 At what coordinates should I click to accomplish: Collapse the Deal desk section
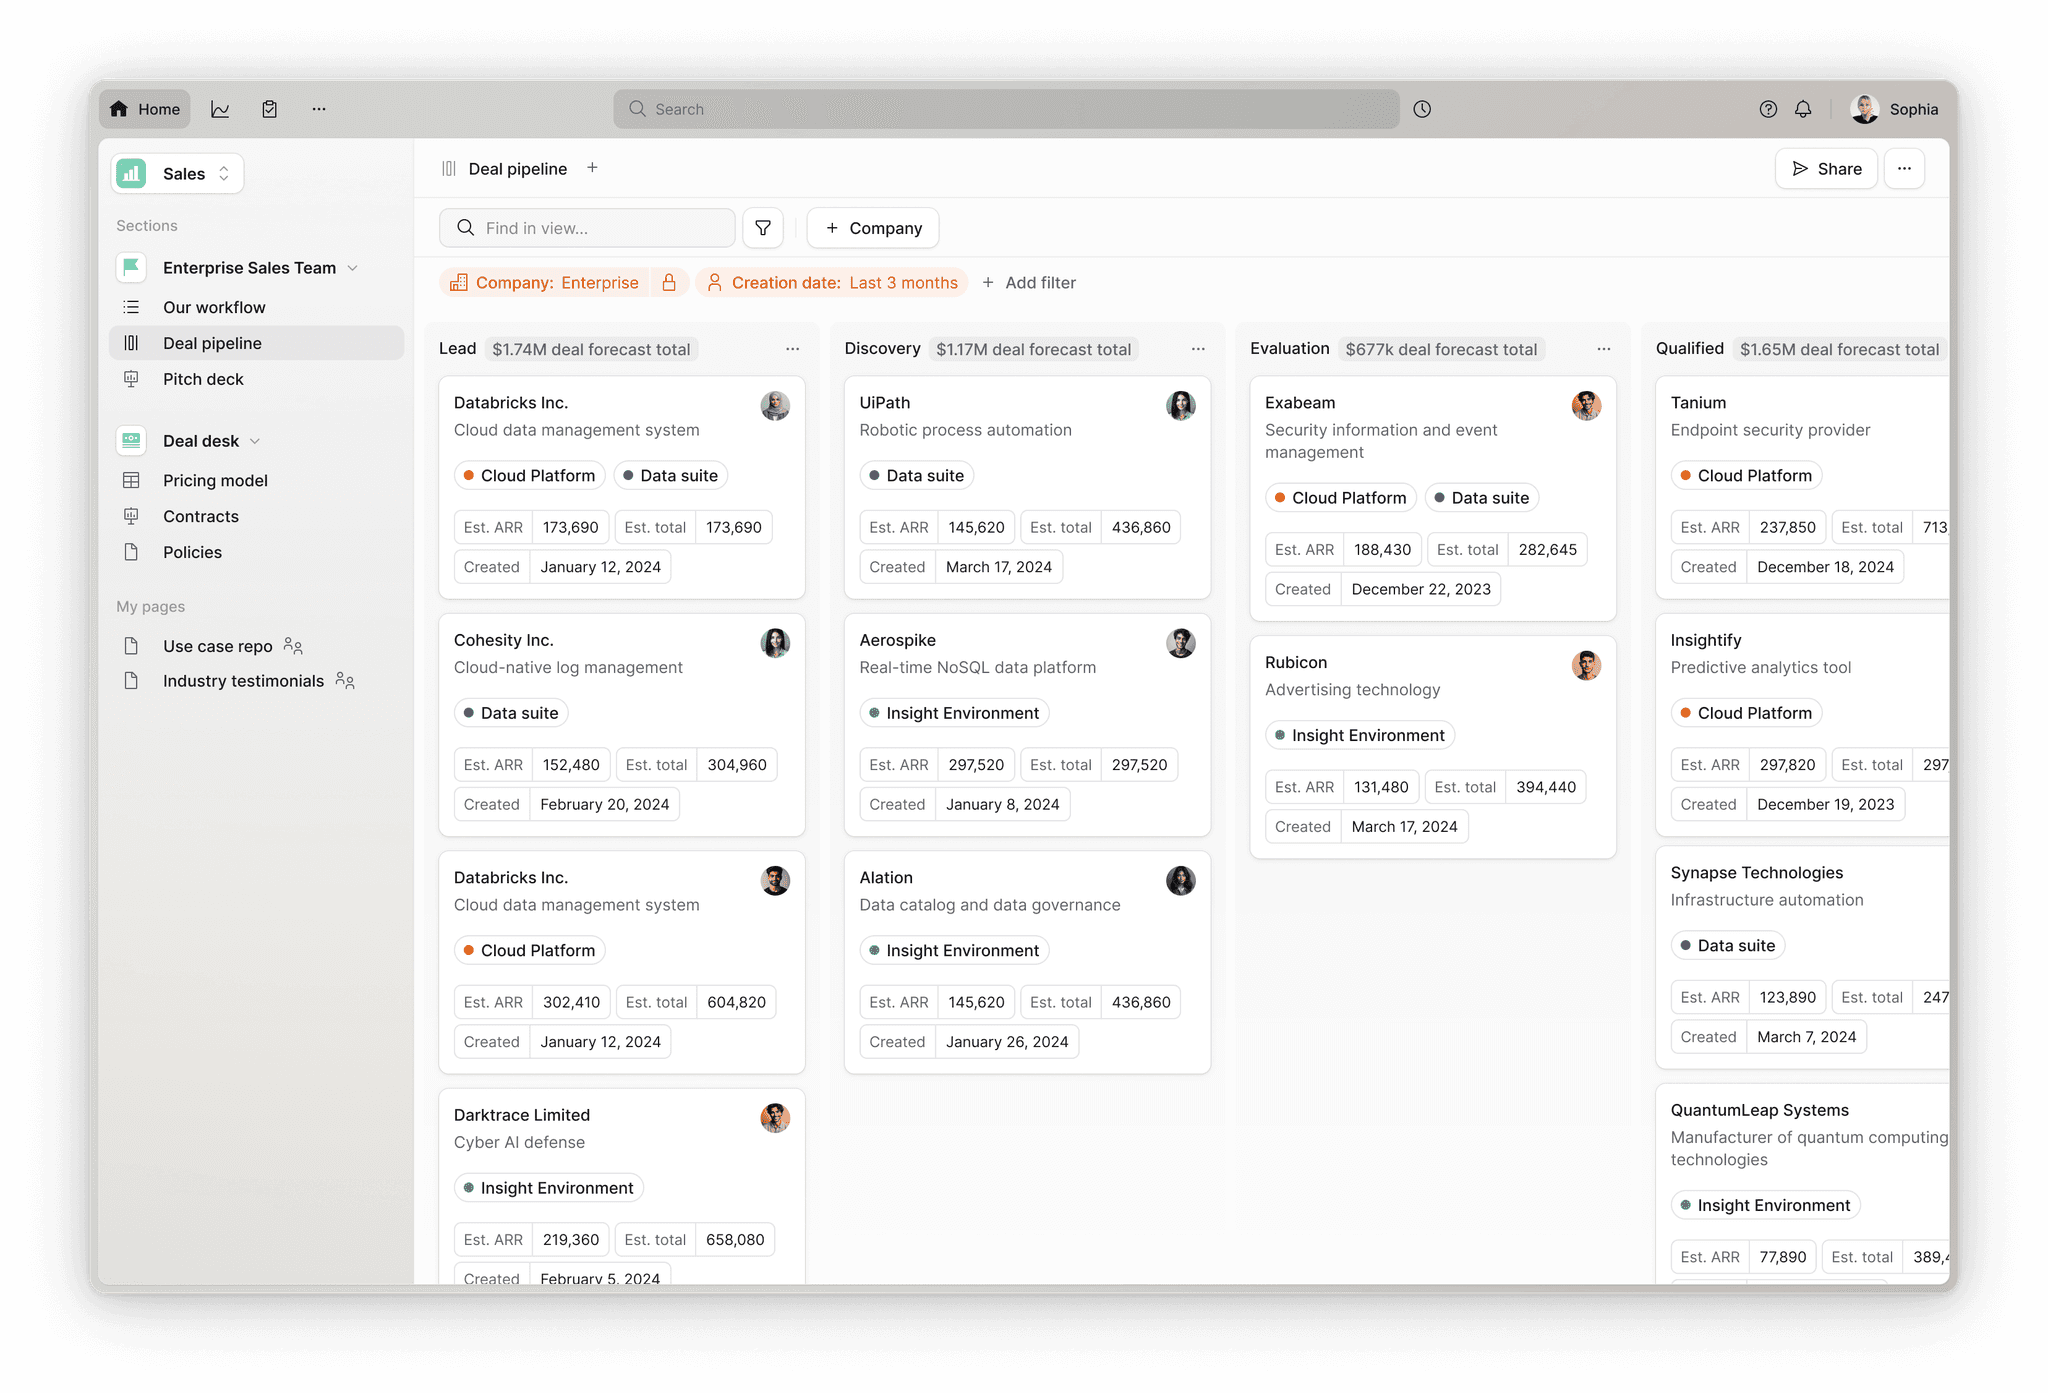click(255, 441)
